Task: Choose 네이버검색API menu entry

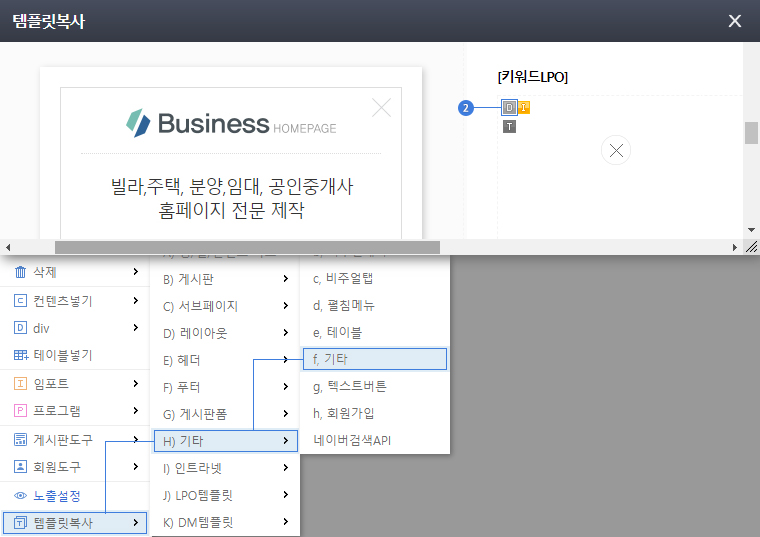Action: [x=351, y=440]
